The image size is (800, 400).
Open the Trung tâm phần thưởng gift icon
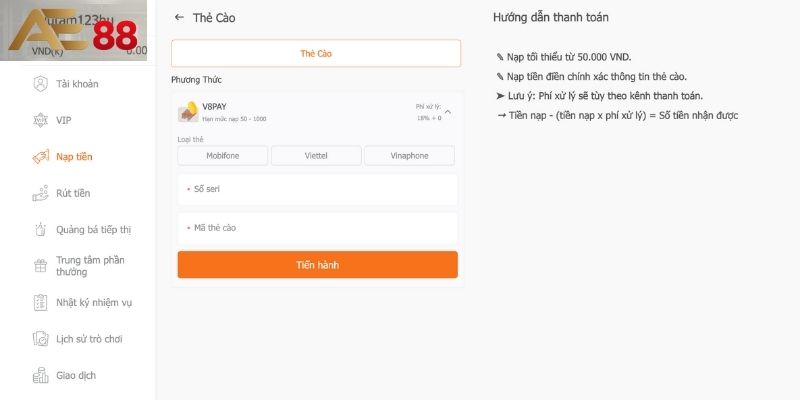pos(40,266)
